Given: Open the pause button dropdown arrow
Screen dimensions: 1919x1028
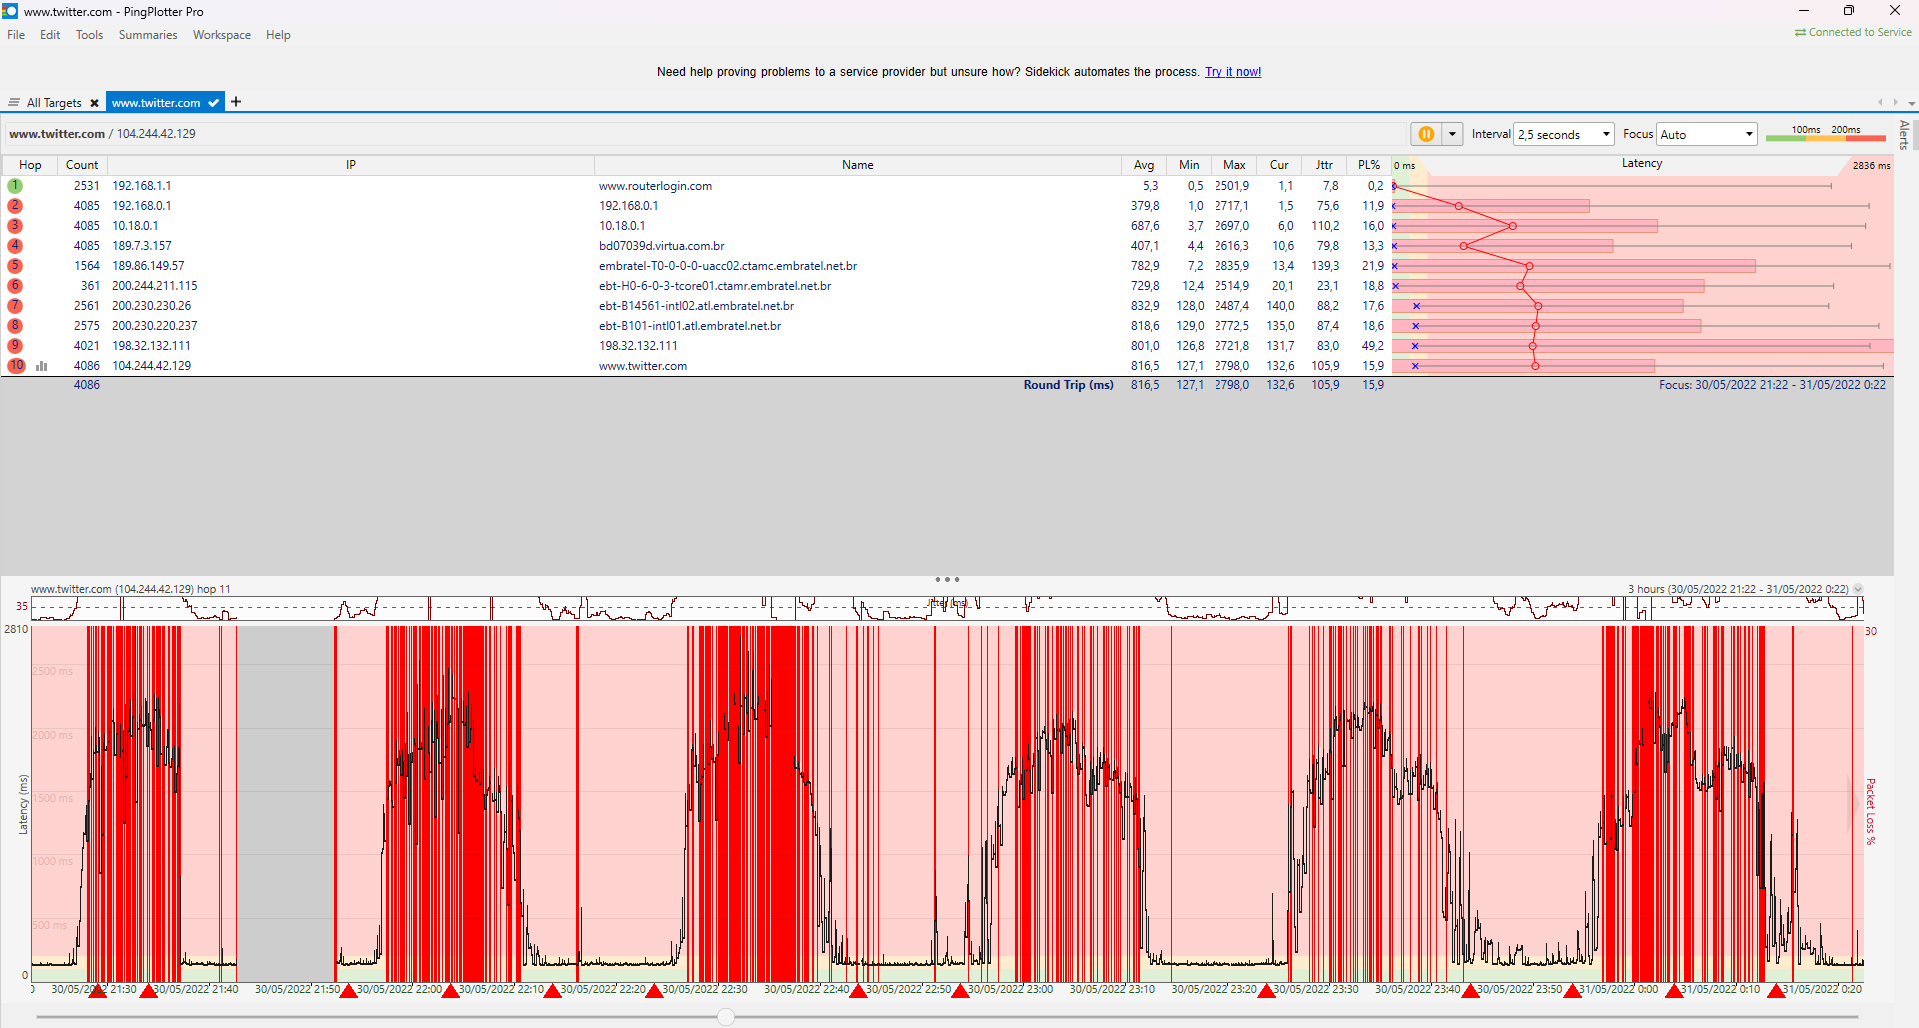Looking at the screenshot, I should pos(1452,134).
